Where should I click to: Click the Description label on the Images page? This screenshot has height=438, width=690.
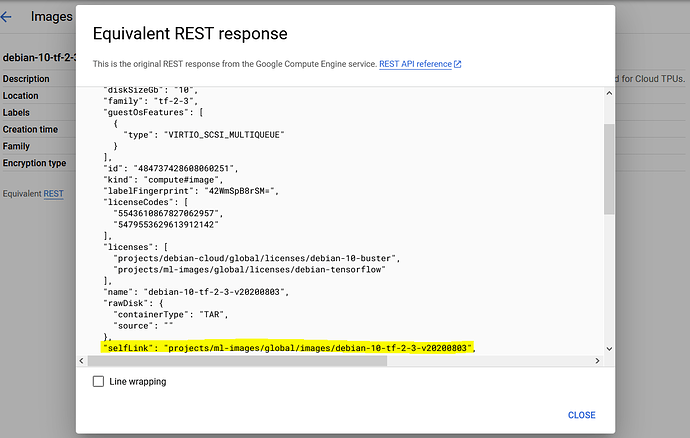click(26, 79)
